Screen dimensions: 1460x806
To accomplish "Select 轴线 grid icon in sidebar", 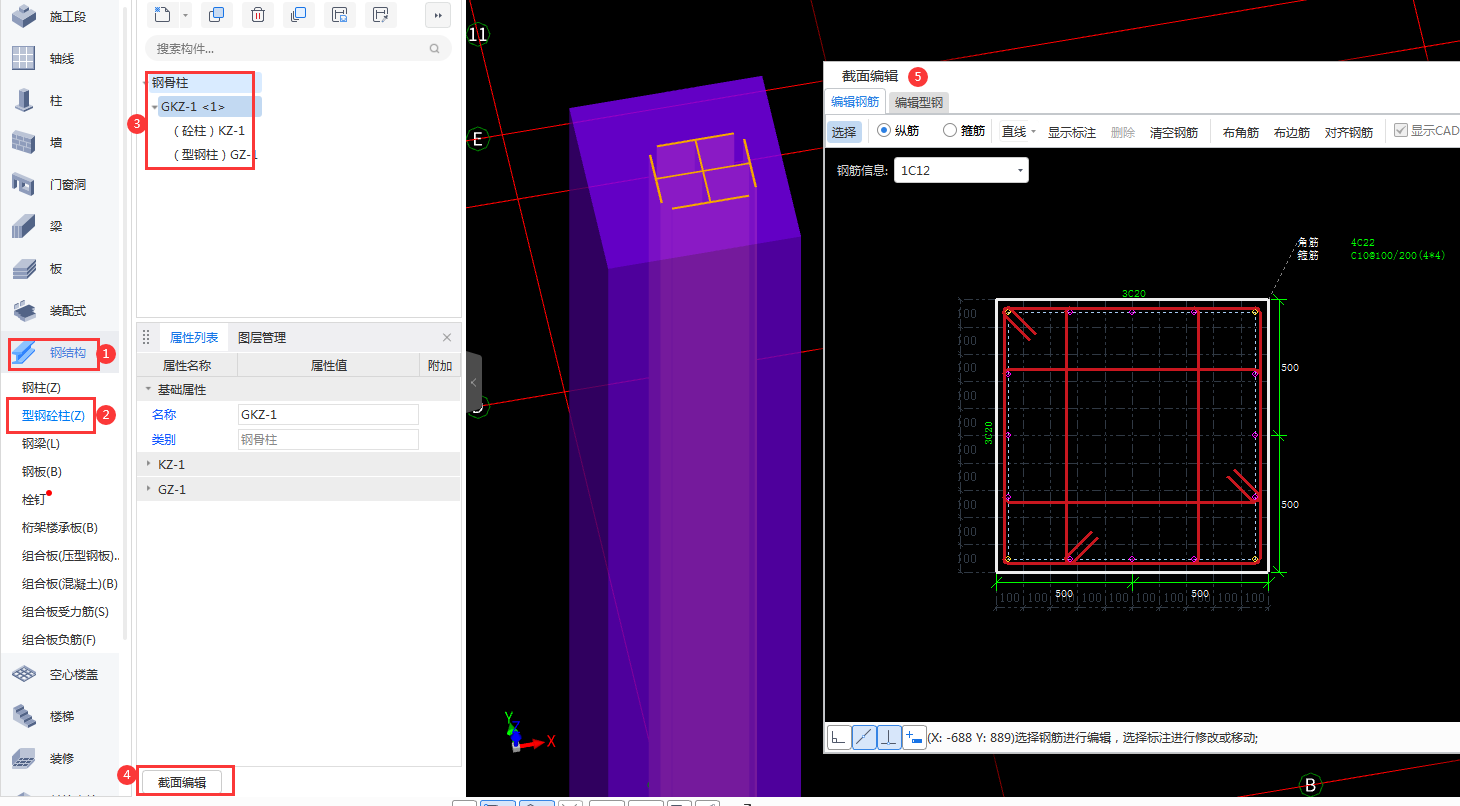I will coord(24,59).
